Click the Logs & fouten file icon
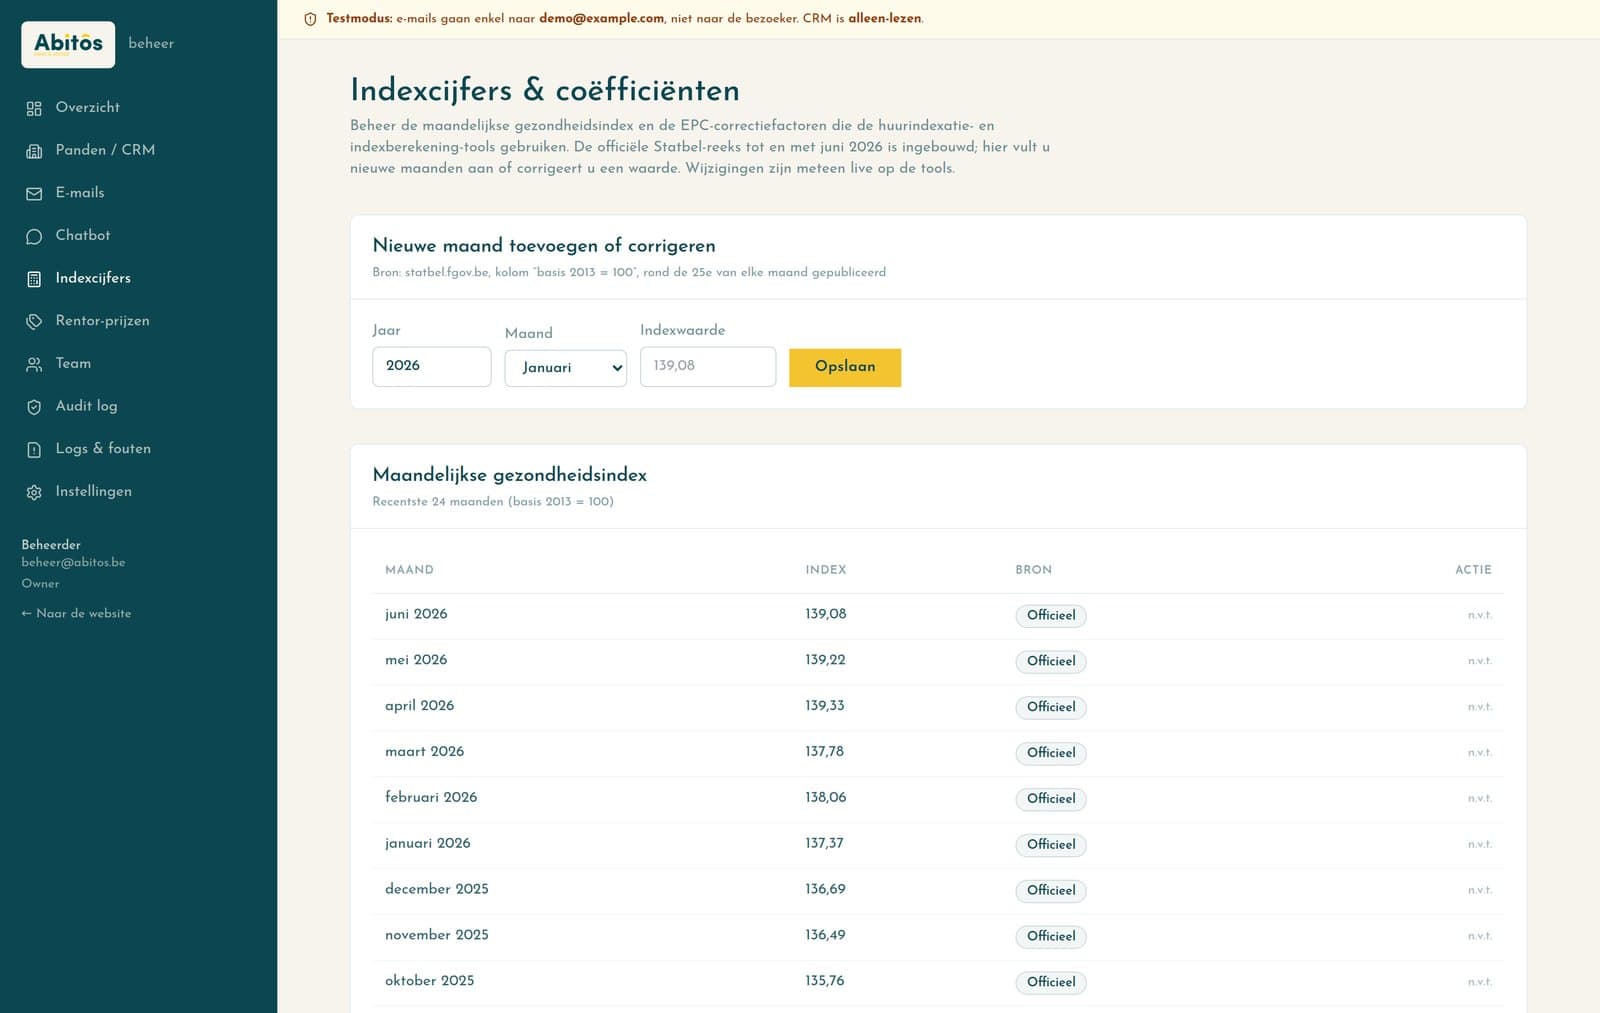Viewport: 1600px width, 1013px height. pos(34,450)
